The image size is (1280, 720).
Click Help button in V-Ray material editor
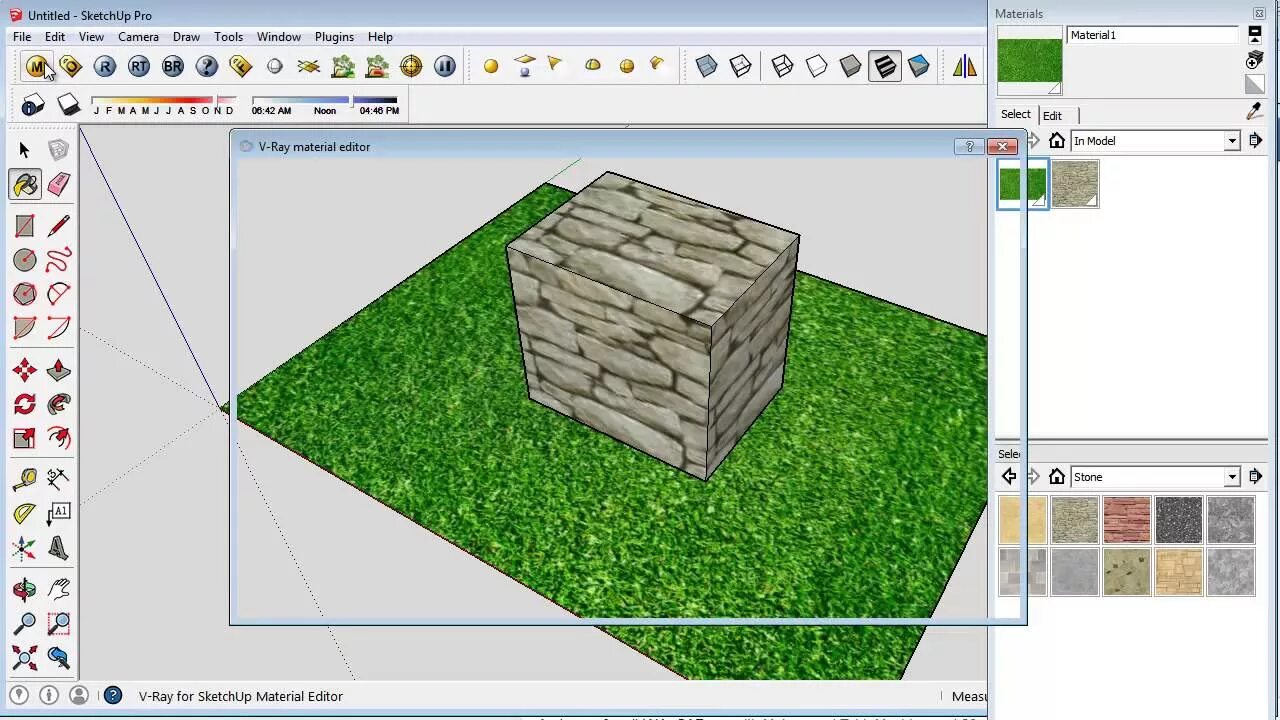click(969, 147)
